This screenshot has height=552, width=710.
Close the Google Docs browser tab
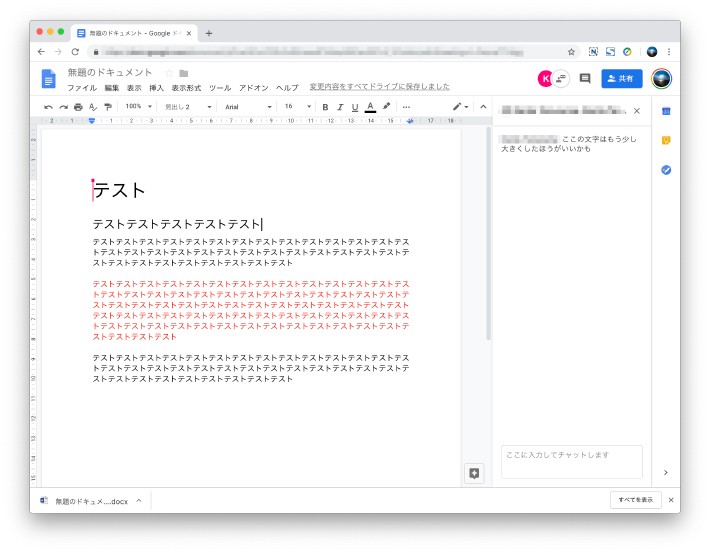click(x=189, y=34)
